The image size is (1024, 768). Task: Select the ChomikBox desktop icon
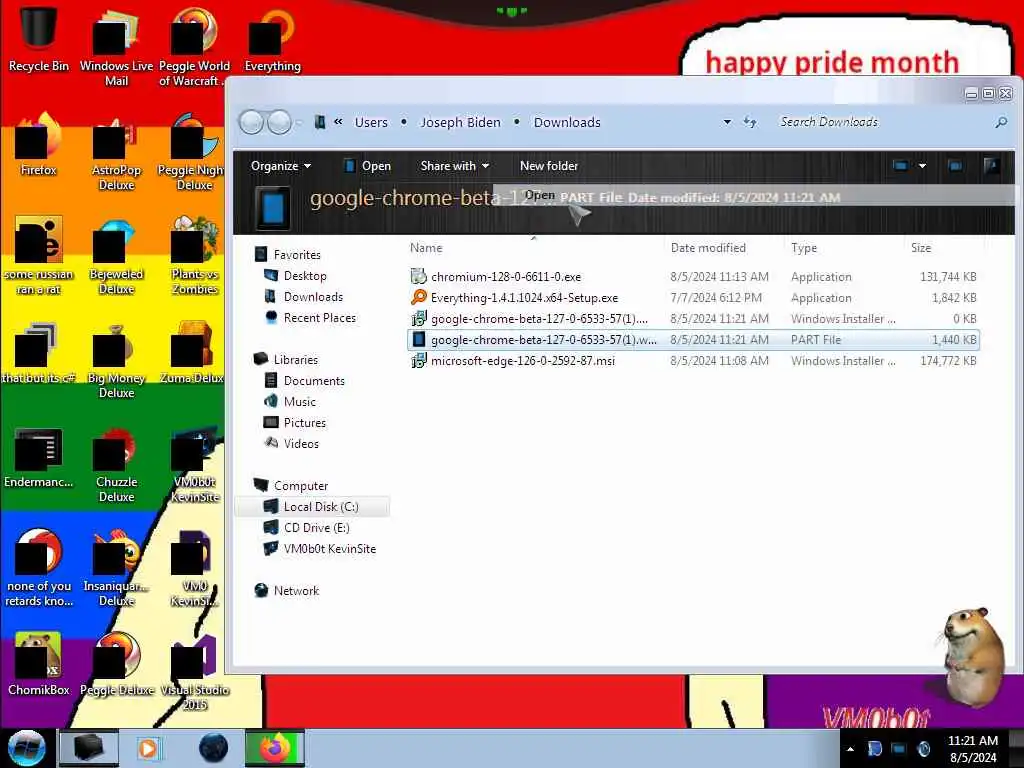pos(39,664)
